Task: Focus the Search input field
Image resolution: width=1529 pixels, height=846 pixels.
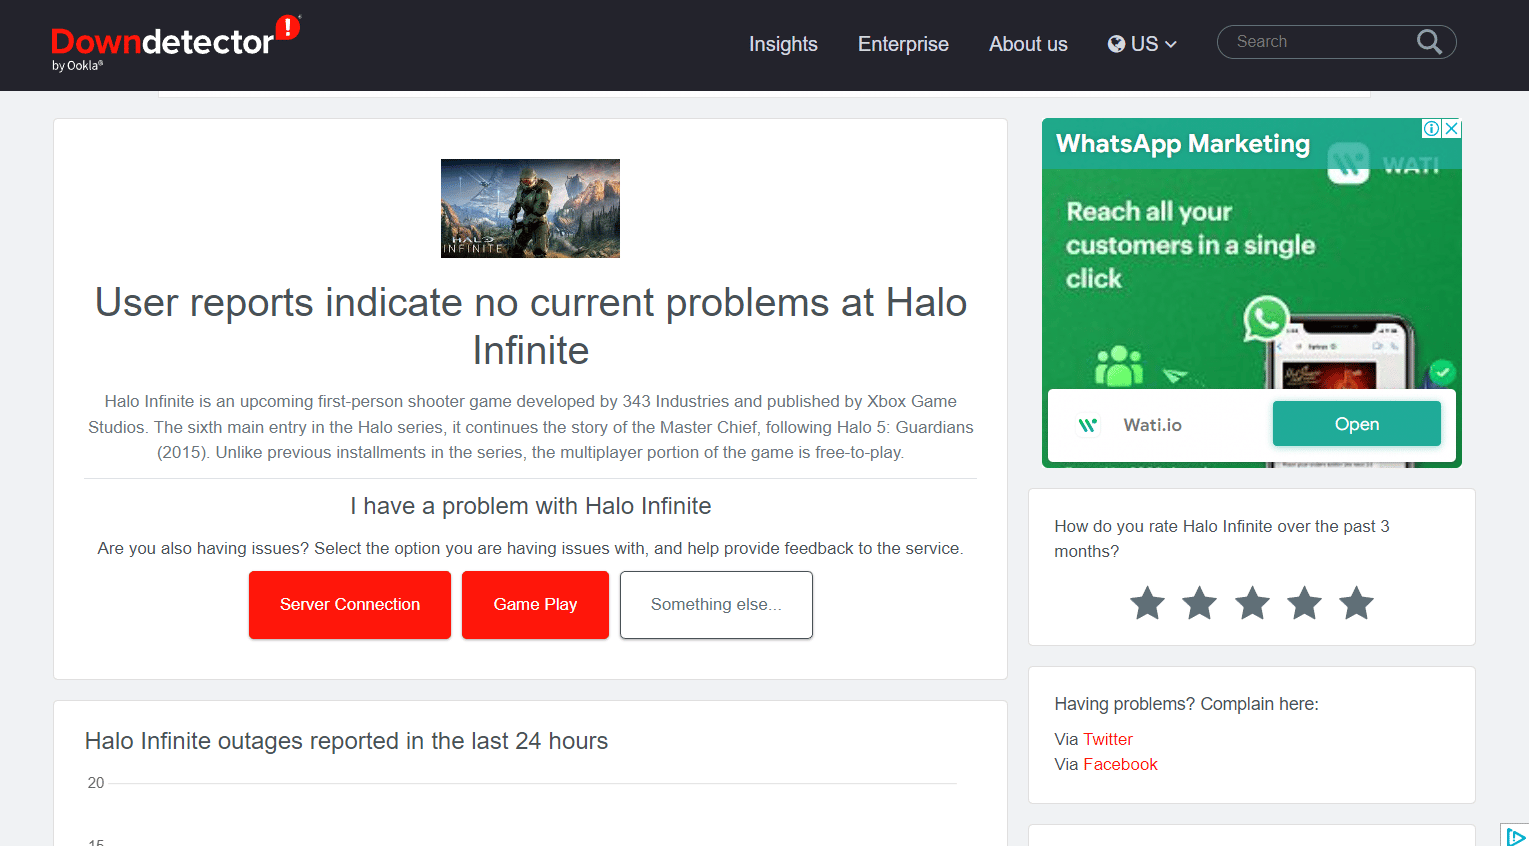Action: 1320,42
